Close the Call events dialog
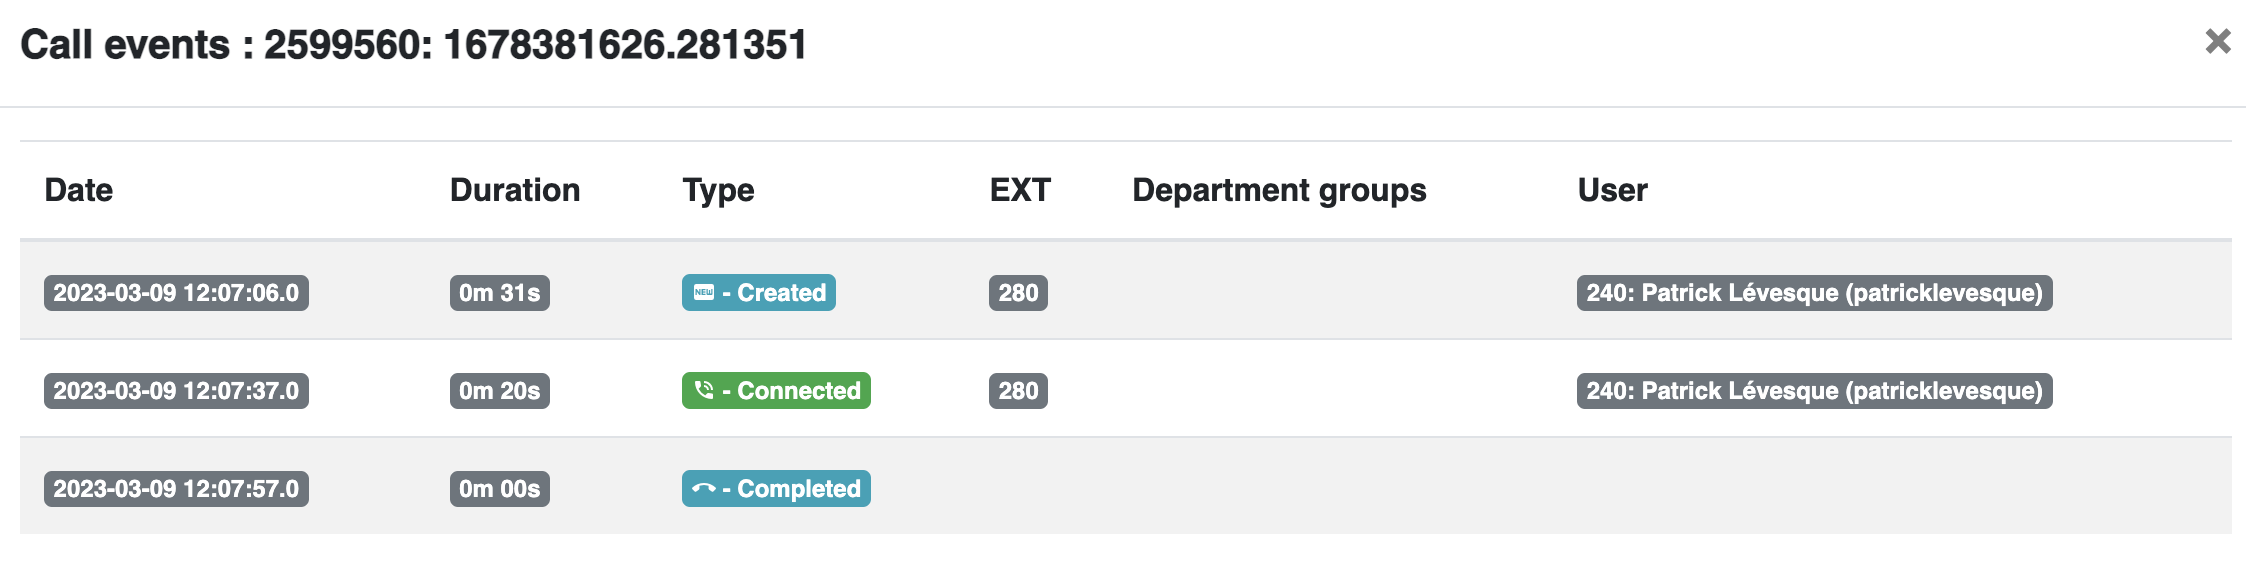The image size is (2246, 568). click(x=2218, y=41)
